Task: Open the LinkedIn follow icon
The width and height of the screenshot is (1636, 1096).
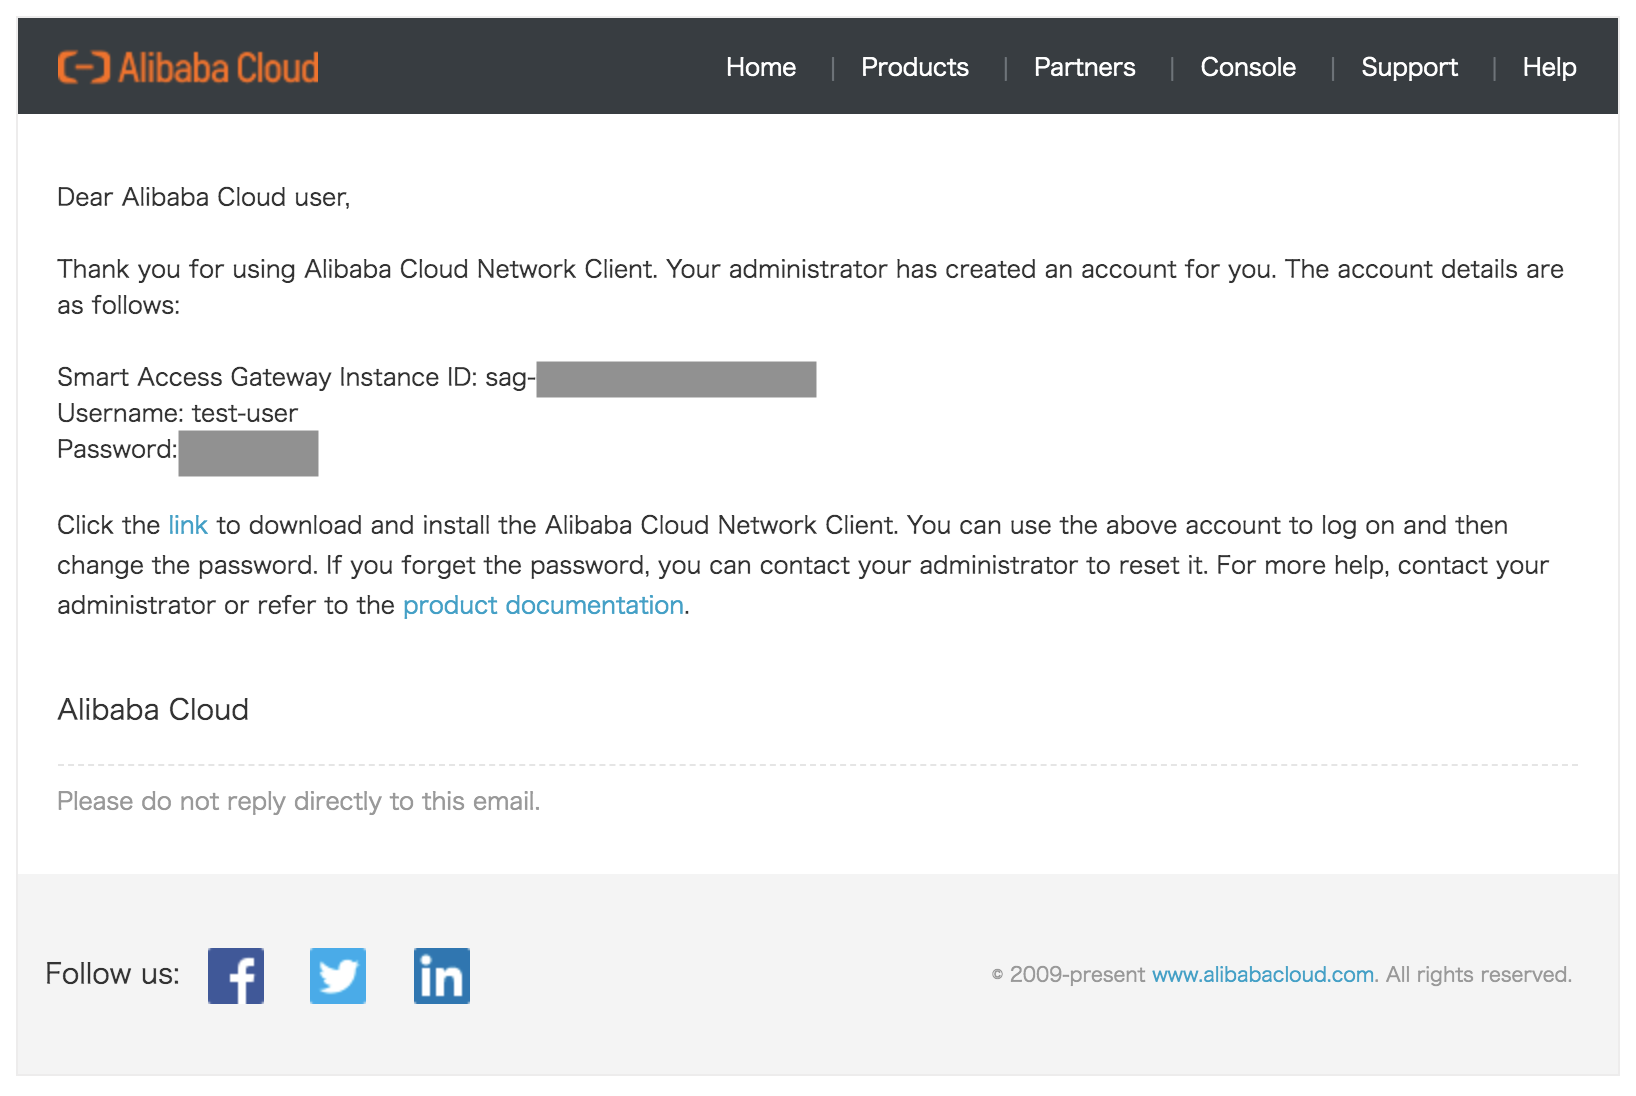Action: (x=442, y=975)
